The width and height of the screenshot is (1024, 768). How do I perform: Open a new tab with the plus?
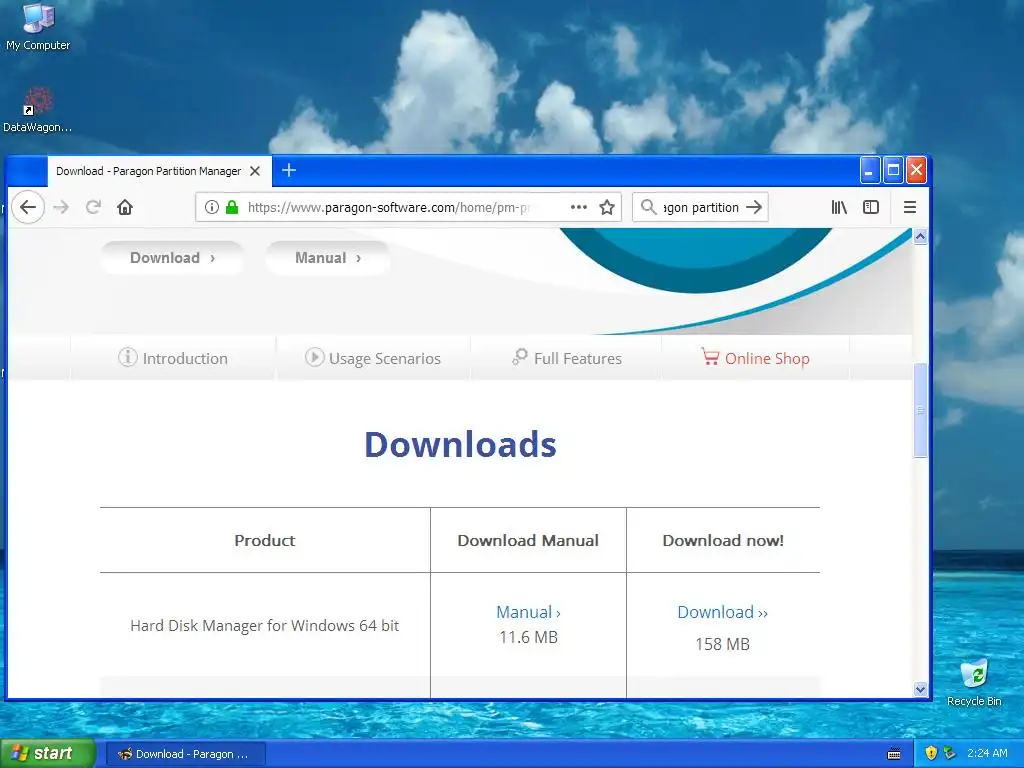(x=289, y=170)
